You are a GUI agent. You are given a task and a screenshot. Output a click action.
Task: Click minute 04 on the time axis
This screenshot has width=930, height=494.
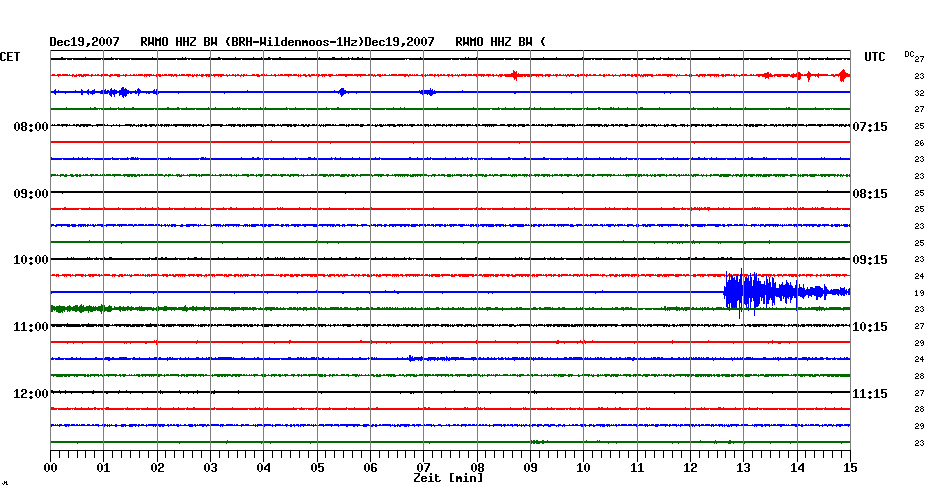tap(264, 468)
